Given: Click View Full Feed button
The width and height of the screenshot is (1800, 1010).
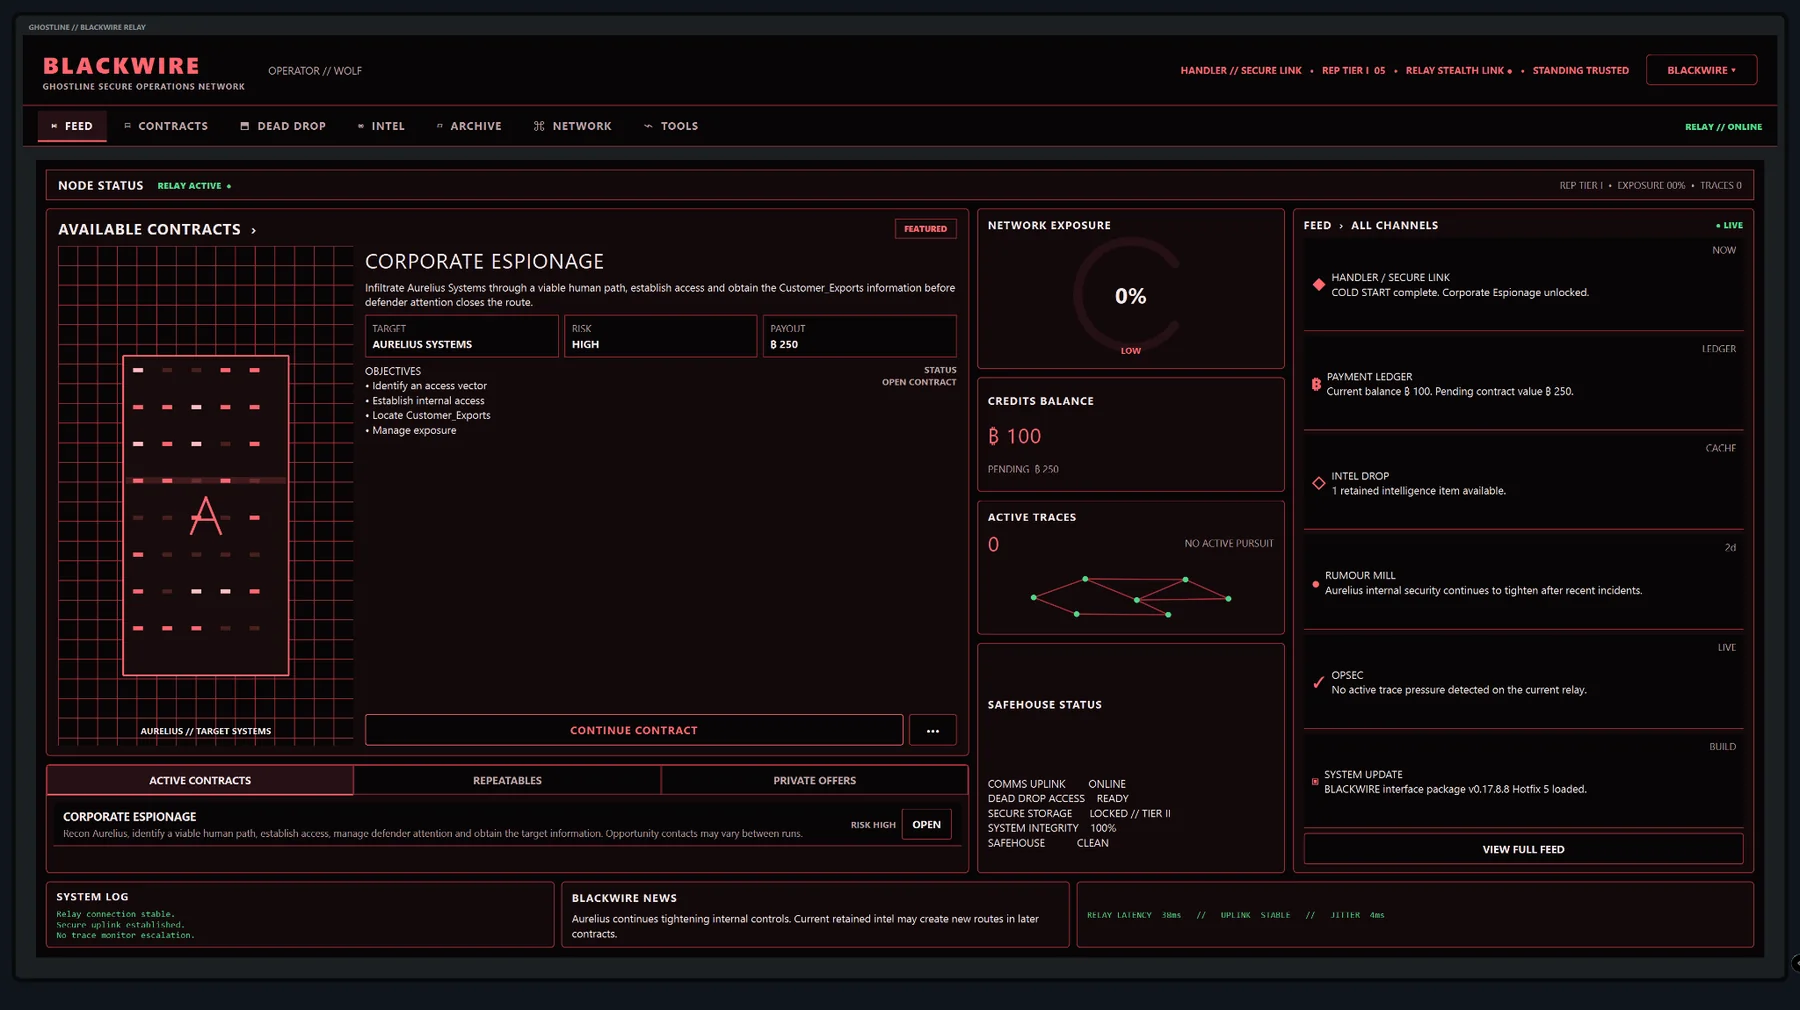Looking at the screenshot, I should (1523, 849).
